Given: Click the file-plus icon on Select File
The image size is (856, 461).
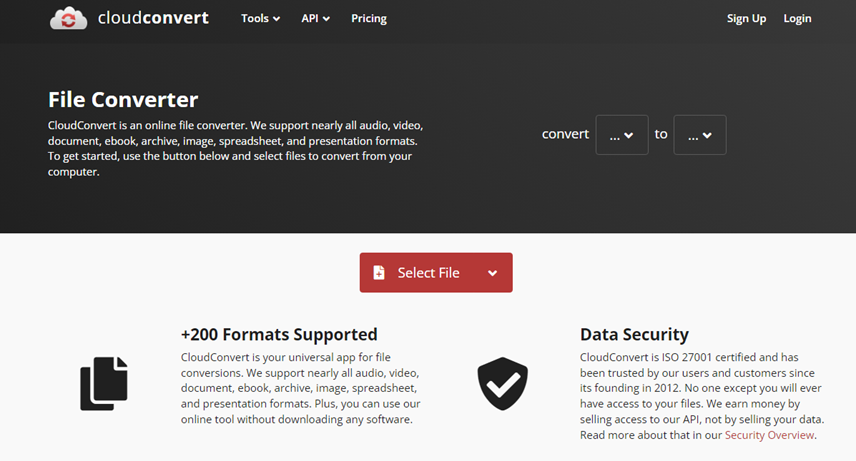Looking at the screenshot, I should (x=379, y=273).
